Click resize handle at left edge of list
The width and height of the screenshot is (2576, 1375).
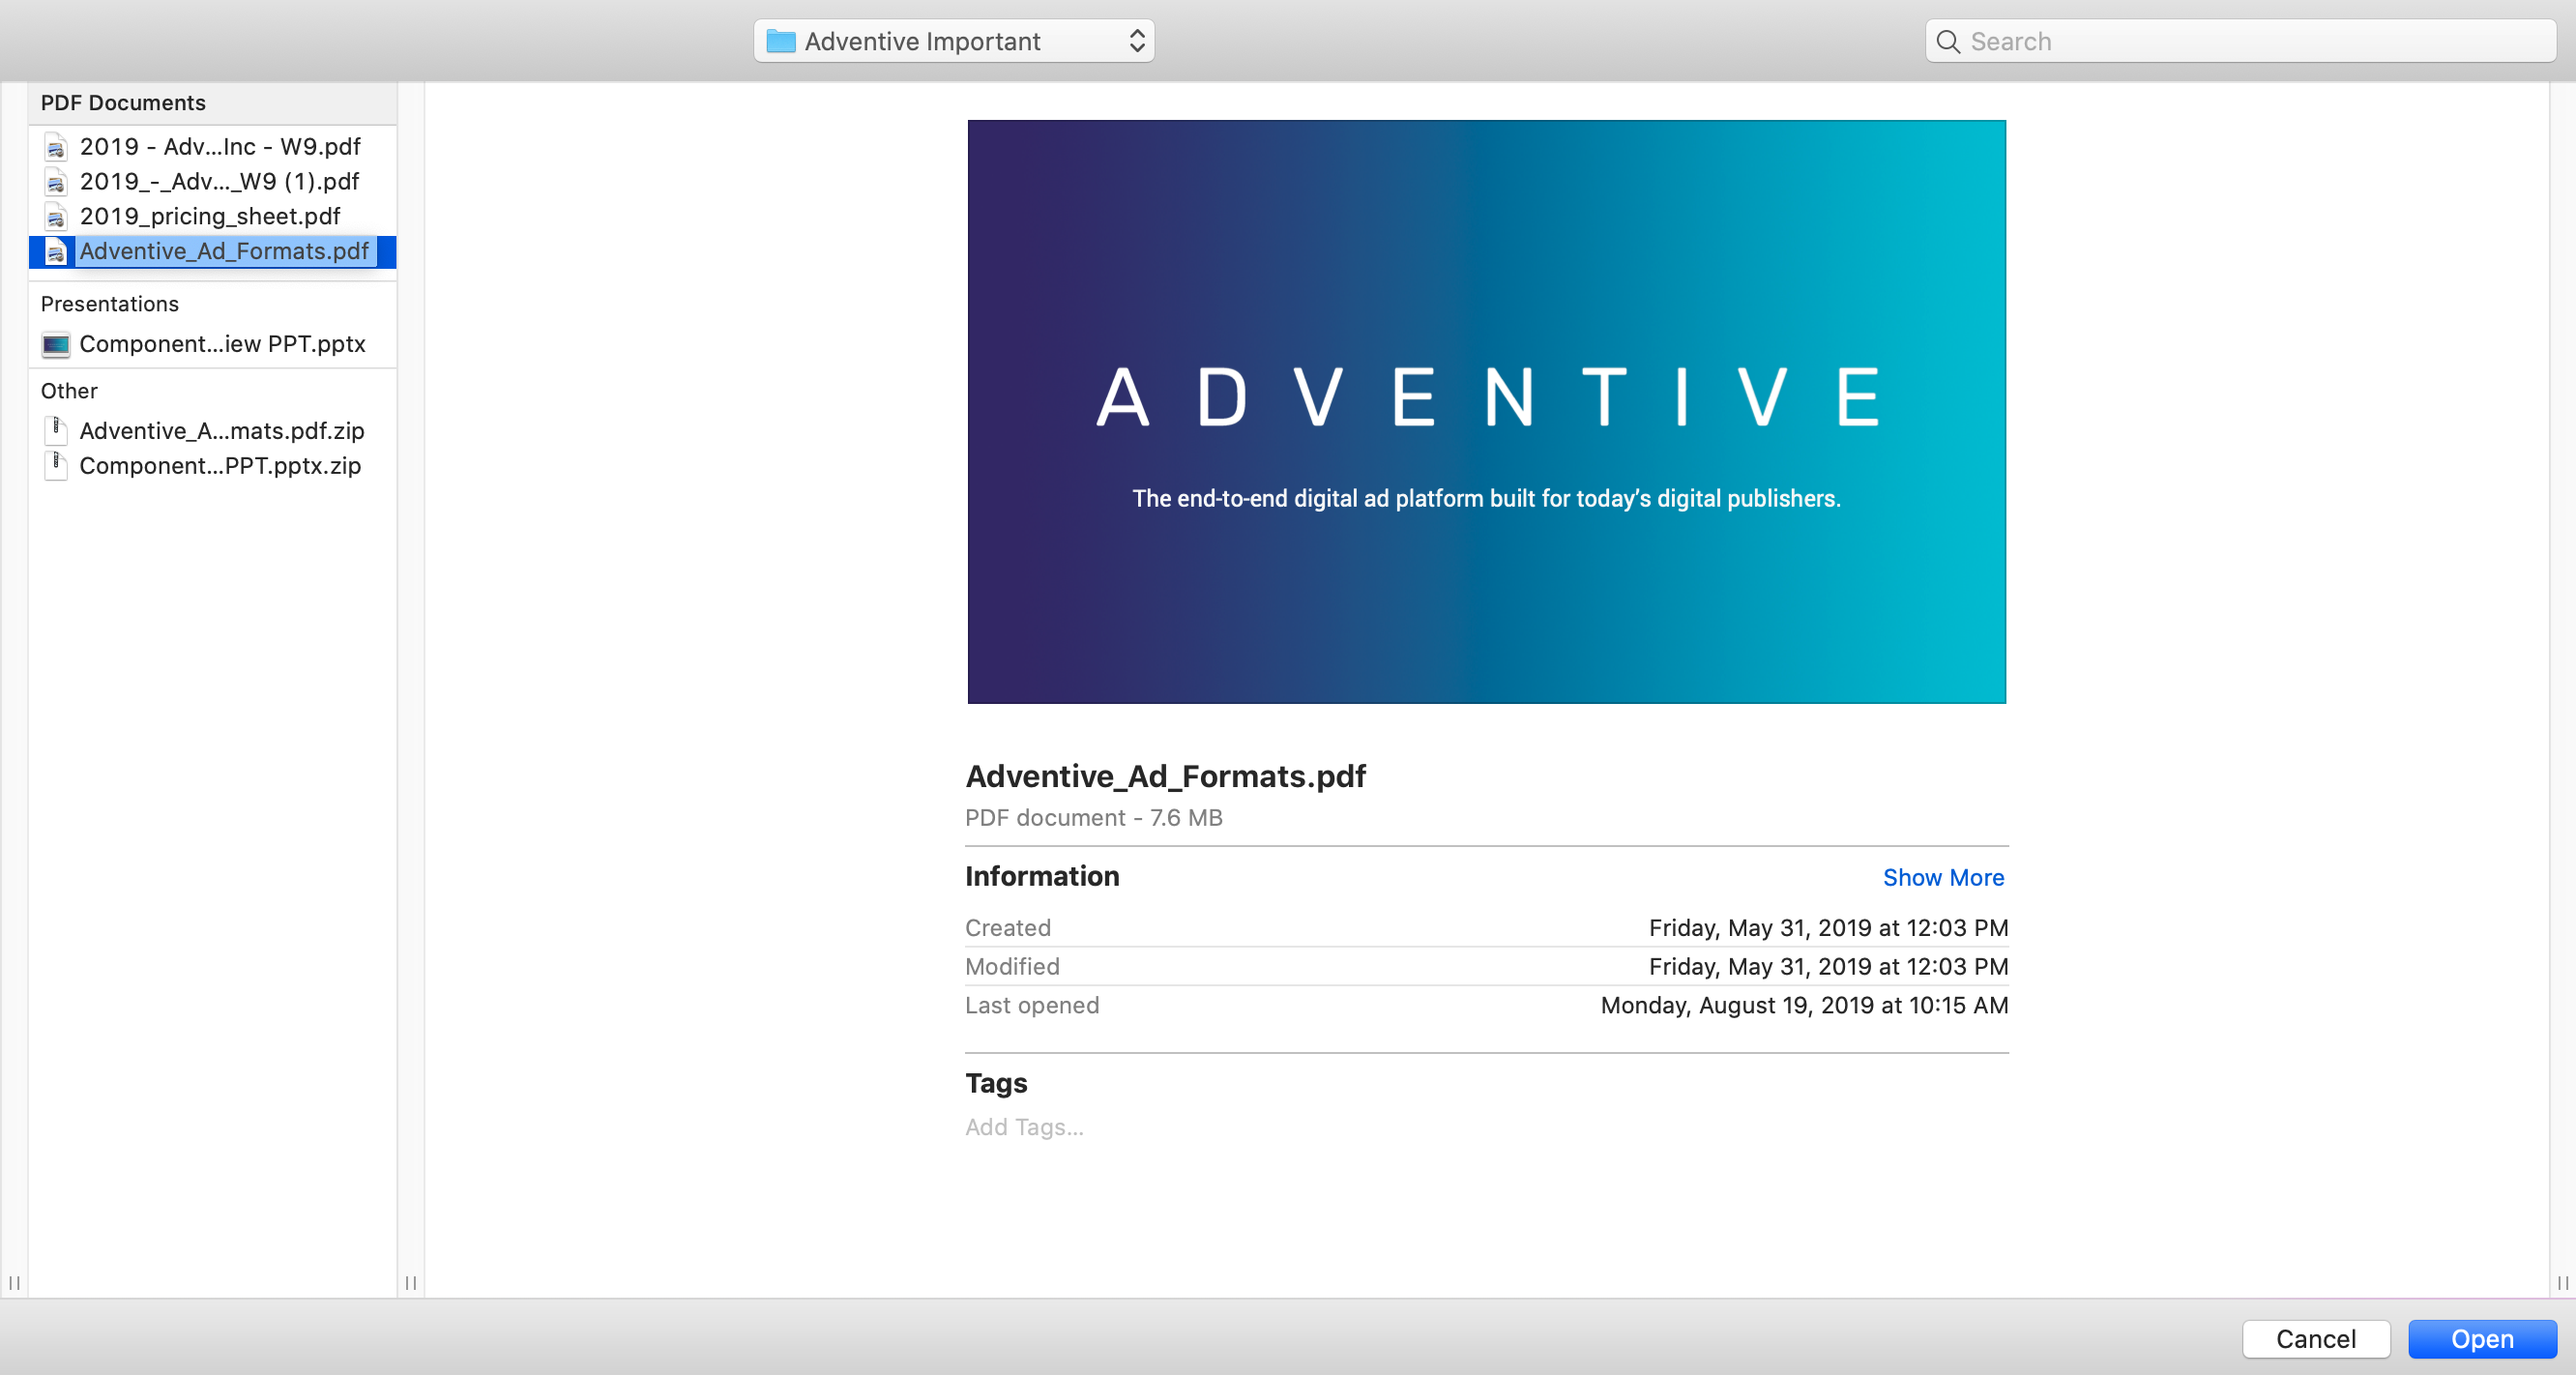pyautogui.click(x=14, y=1283)
